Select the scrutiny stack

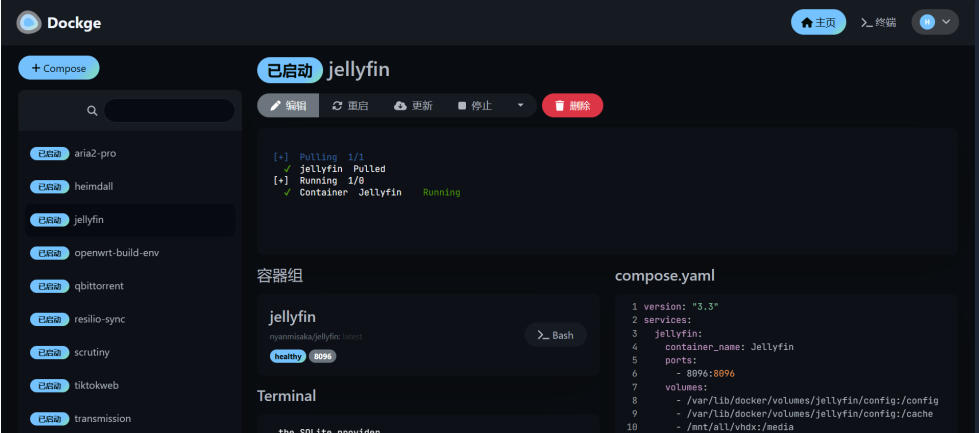(130, 353)
